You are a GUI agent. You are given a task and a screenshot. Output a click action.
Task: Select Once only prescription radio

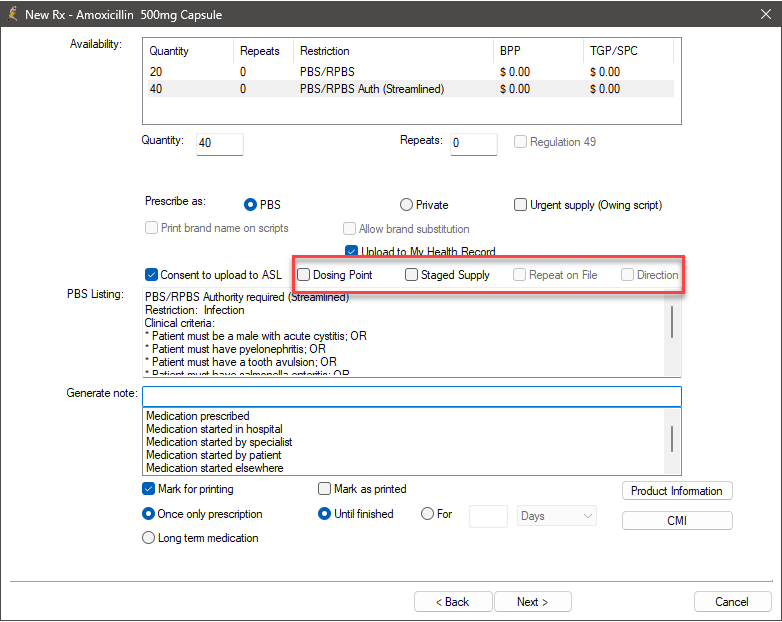pyautogui.click(x=148, y=513)
